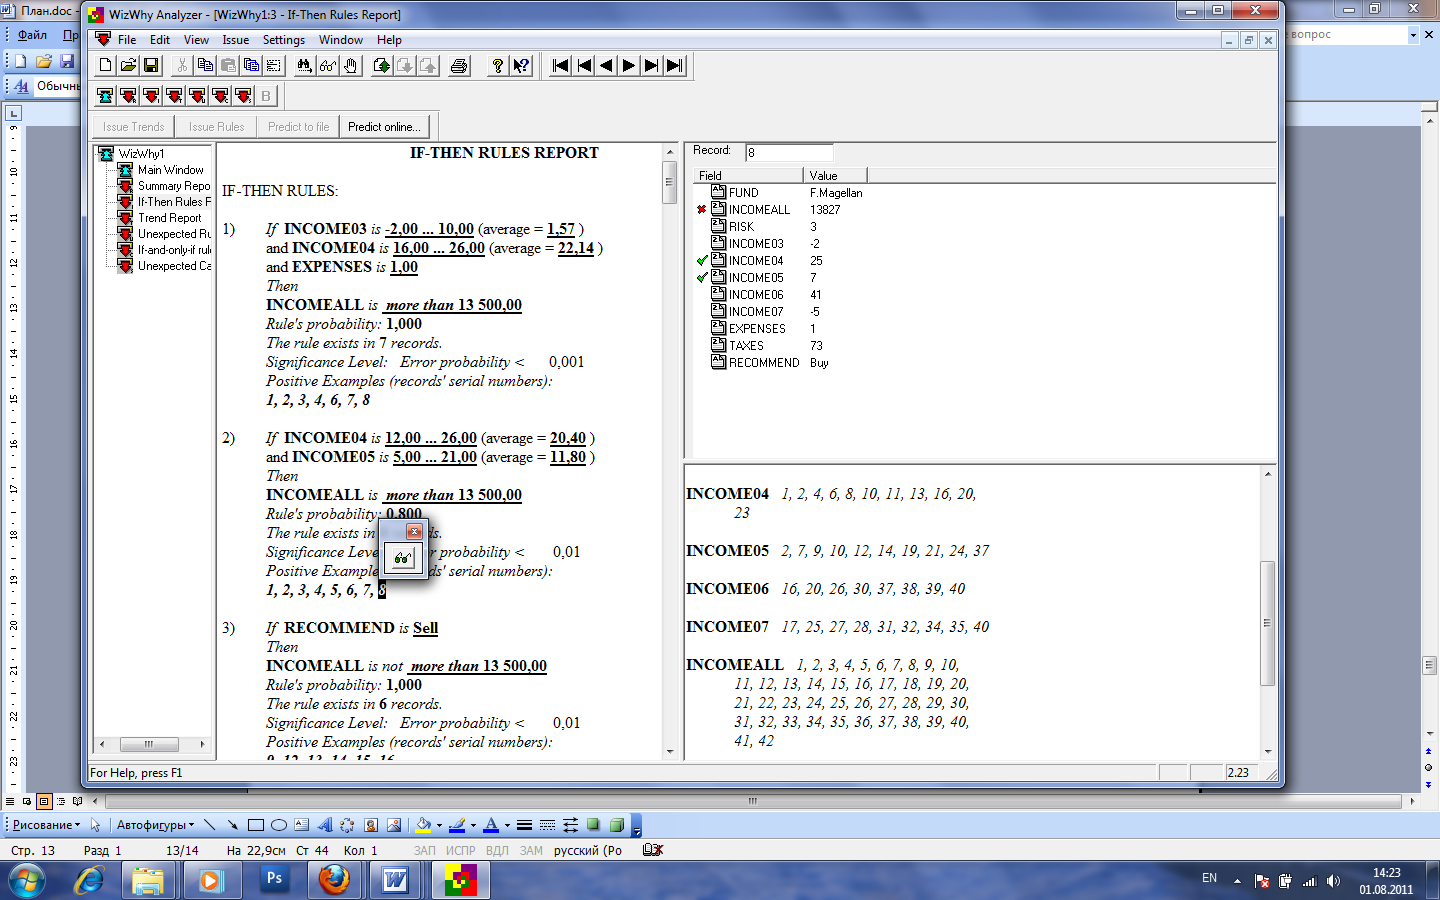1440x900 pixels.
Task: Select Summary Report tree item
Action: coord(174,186)
